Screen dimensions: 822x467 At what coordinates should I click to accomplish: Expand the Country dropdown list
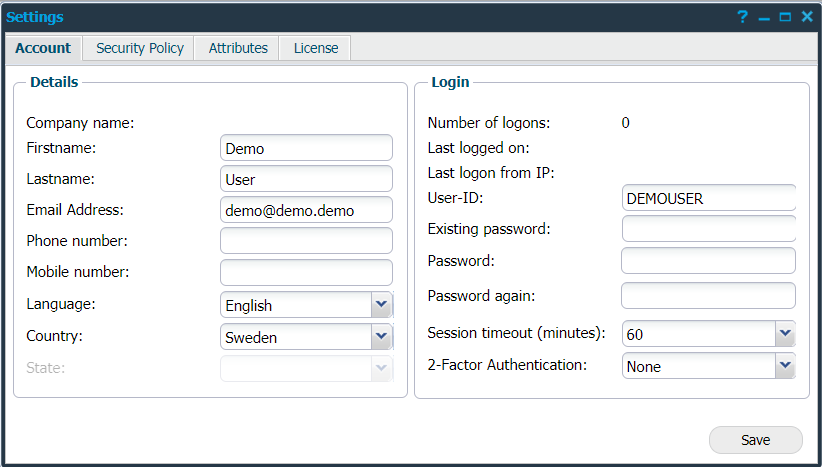381,337
